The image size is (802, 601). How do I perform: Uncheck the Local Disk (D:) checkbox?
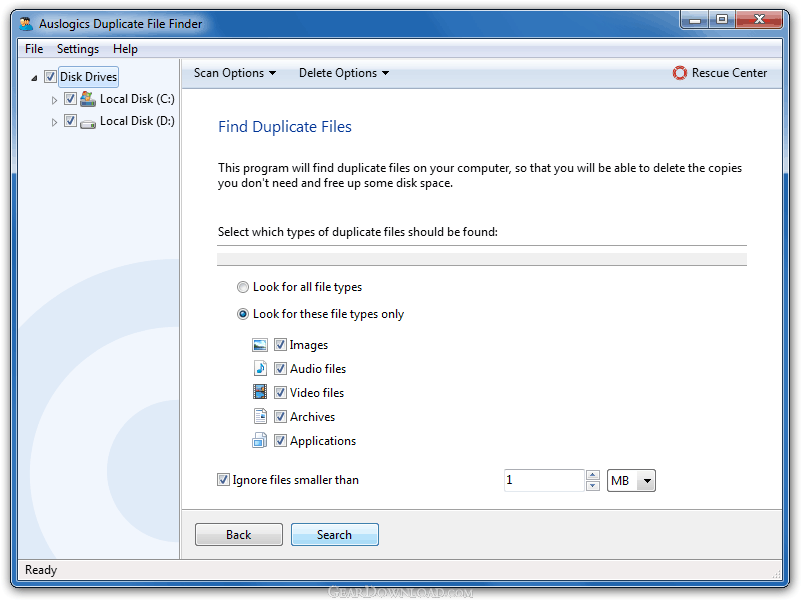click(x=71, y=121)
